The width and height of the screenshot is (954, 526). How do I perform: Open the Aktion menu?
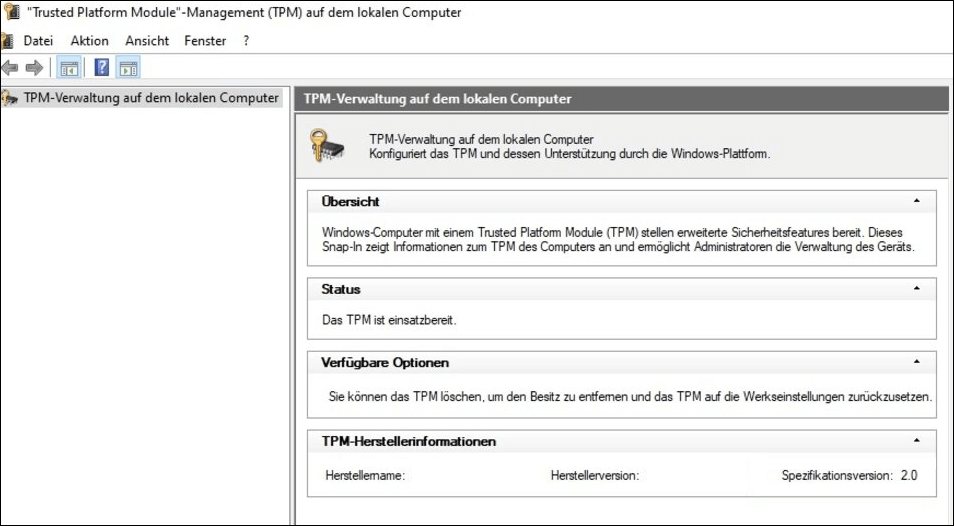coord(89,41)
